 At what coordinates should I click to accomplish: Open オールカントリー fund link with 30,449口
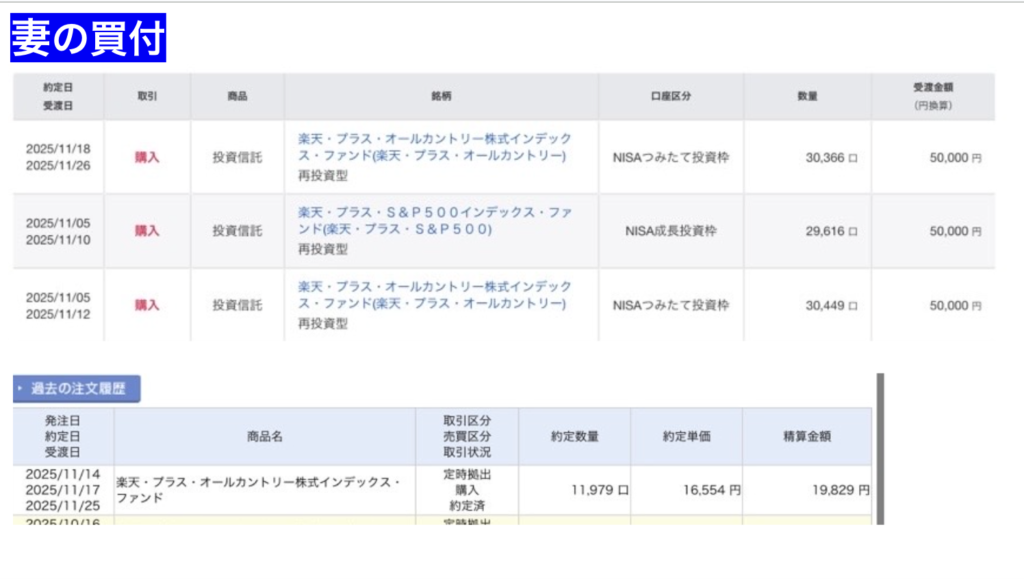[x=434, y=296]
